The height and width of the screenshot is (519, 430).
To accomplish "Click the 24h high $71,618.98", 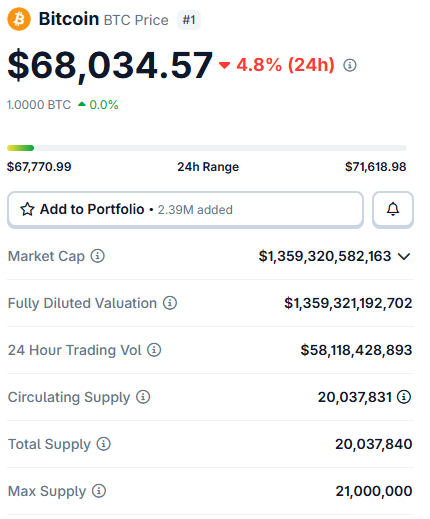I will pyautogui.click(x=376, y=167).
